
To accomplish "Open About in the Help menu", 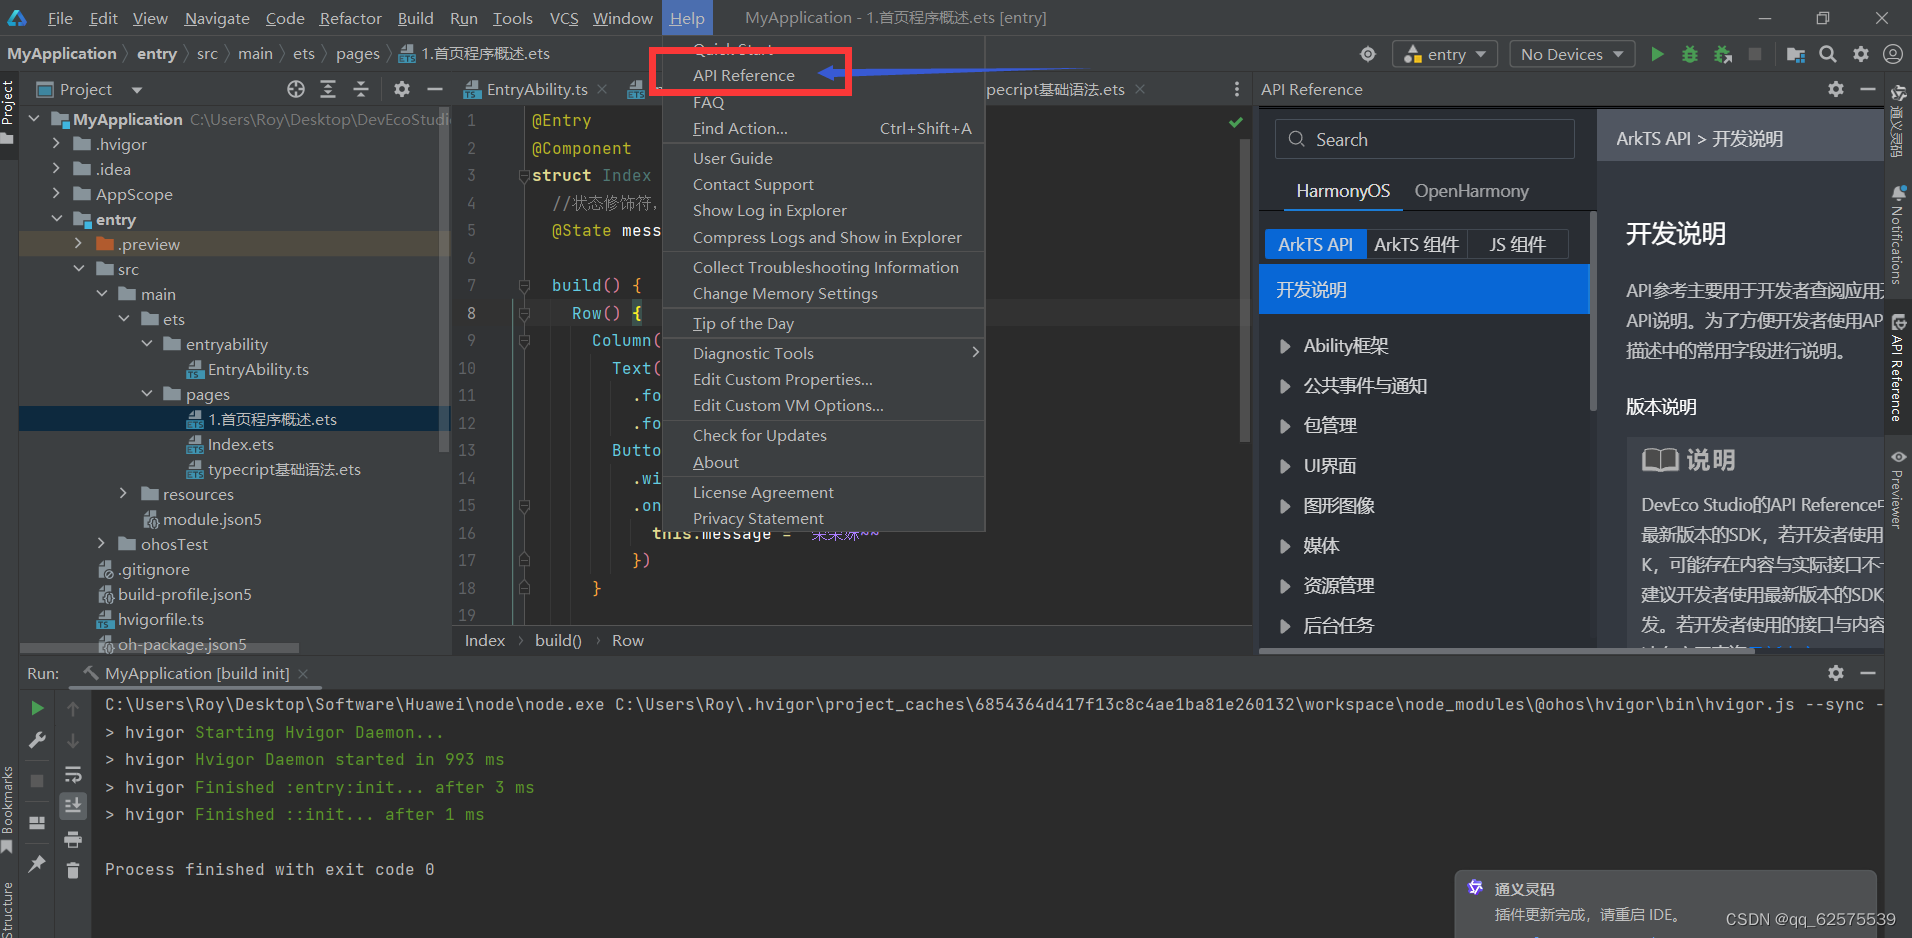I will (824, 462).
